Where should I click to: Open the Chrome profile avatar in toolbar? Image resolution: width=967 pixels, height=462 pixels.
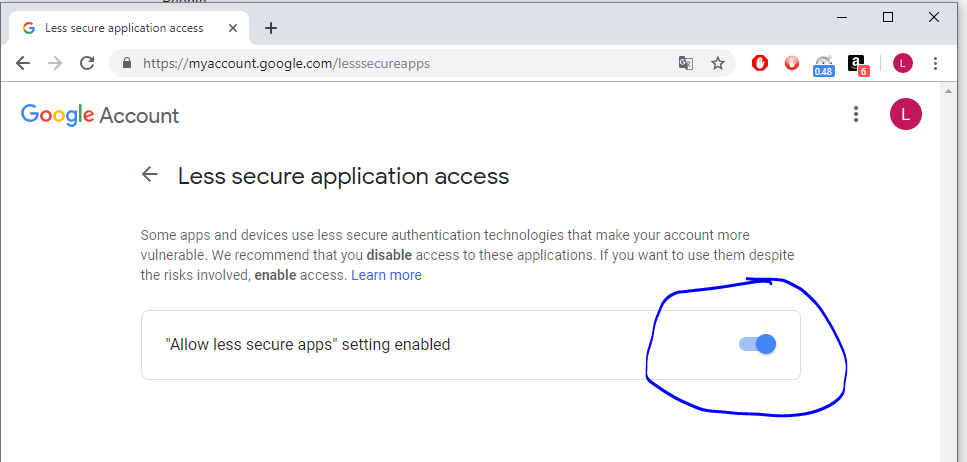[x=903, y=63]
